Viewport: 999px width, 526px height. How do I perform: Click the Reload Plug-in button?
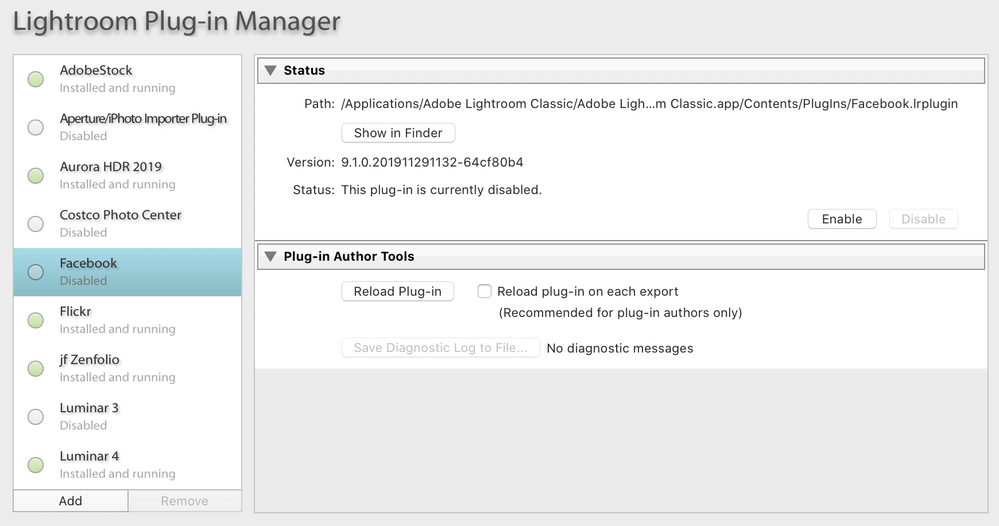coord(398,292)
